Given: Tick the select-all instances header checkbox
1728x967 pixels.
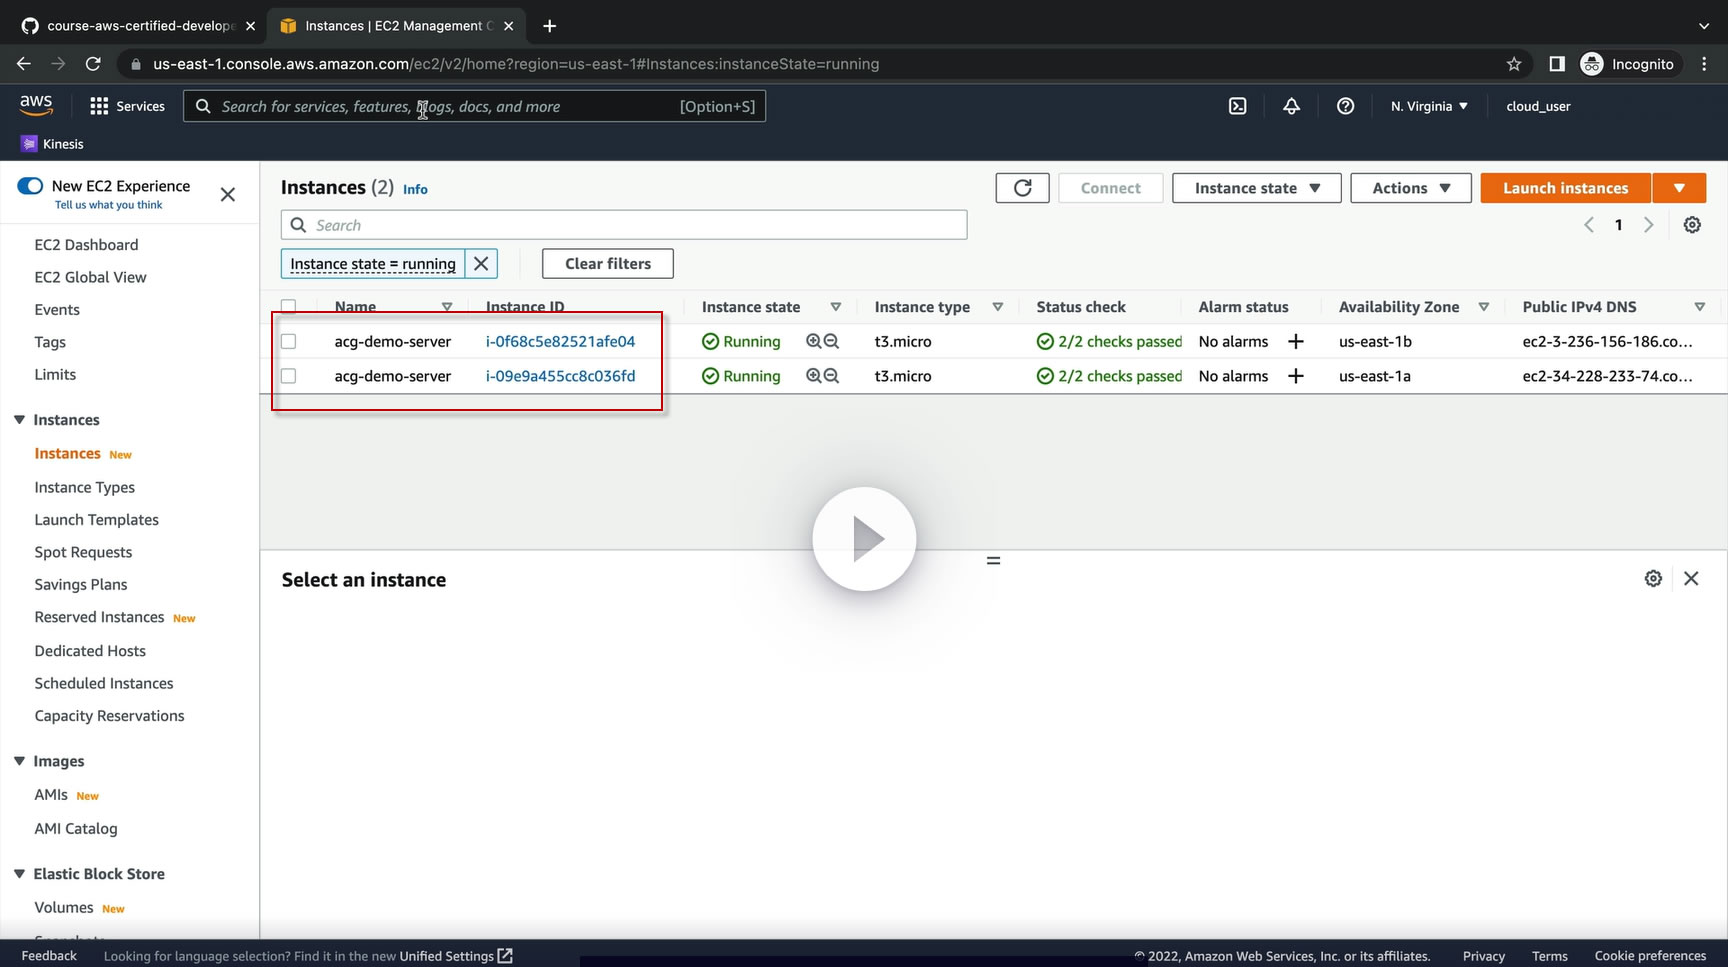Looking at the screenshot, I should coord(289,306).
